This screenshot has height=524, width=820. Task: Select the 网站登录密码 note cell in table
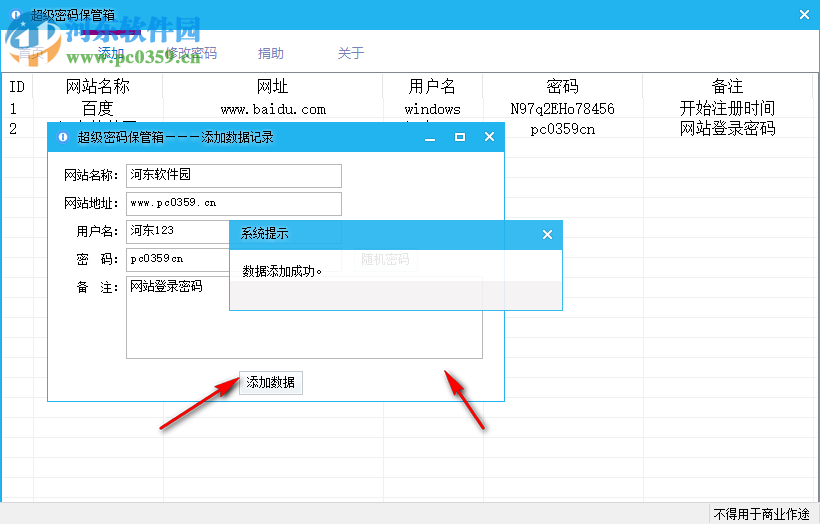tap(727, 129)
